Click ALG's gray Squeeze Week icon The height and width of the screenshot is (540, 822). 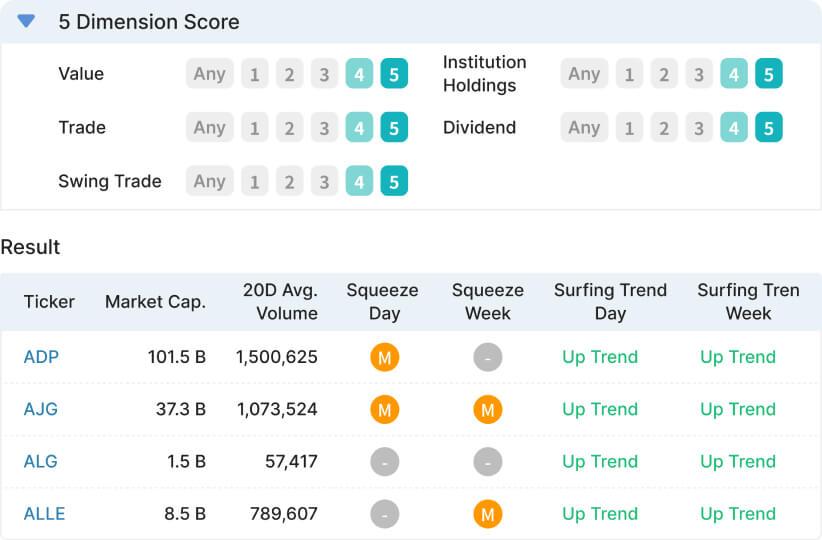coord(488,462)
